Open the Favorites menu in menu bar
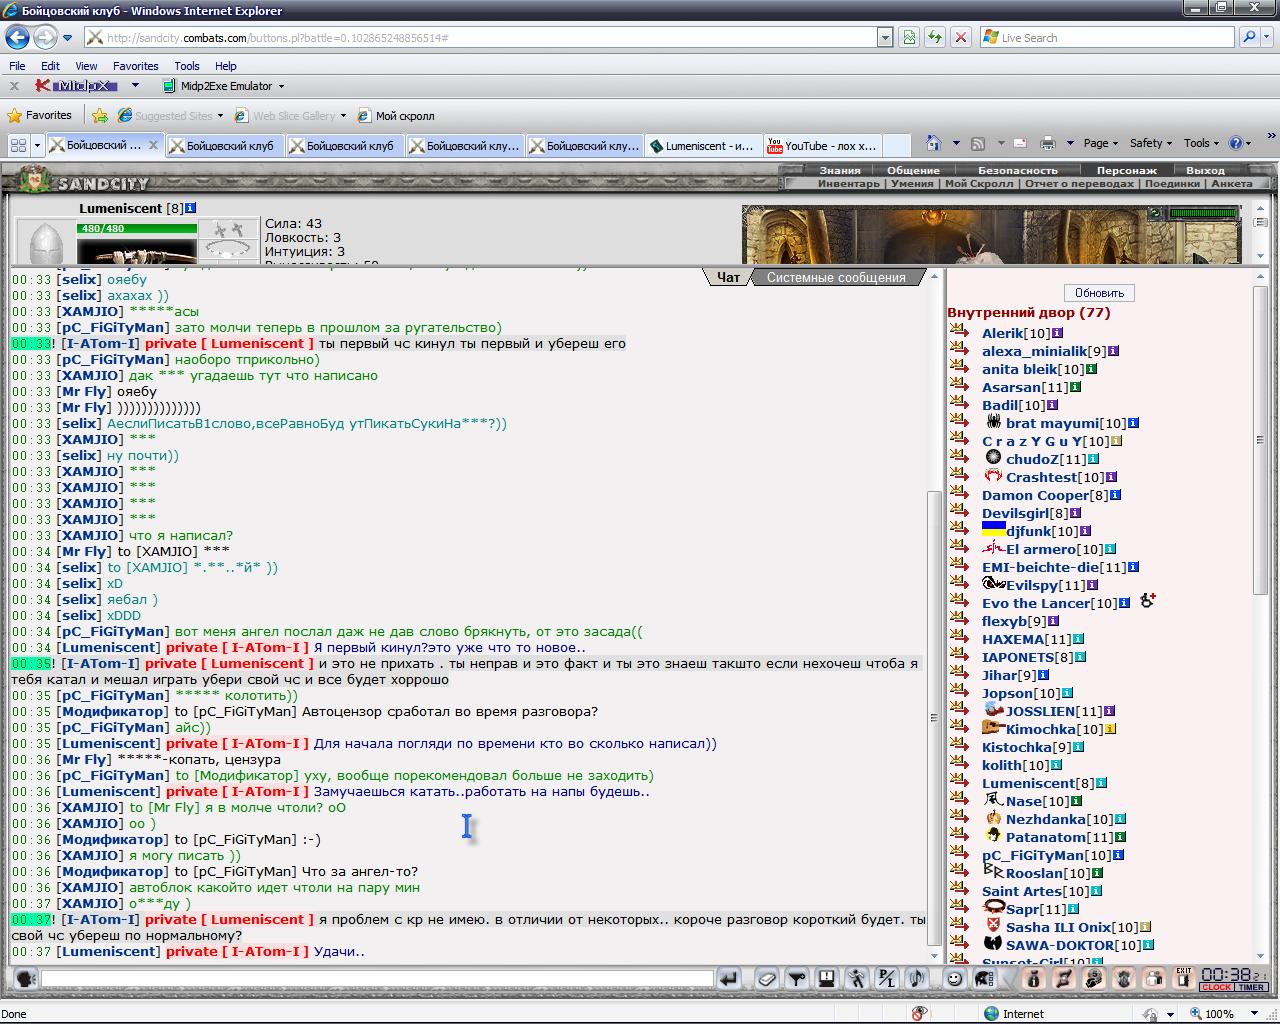The width and height of the screenshot is (1280, 1024). click(x=135, y=66)
